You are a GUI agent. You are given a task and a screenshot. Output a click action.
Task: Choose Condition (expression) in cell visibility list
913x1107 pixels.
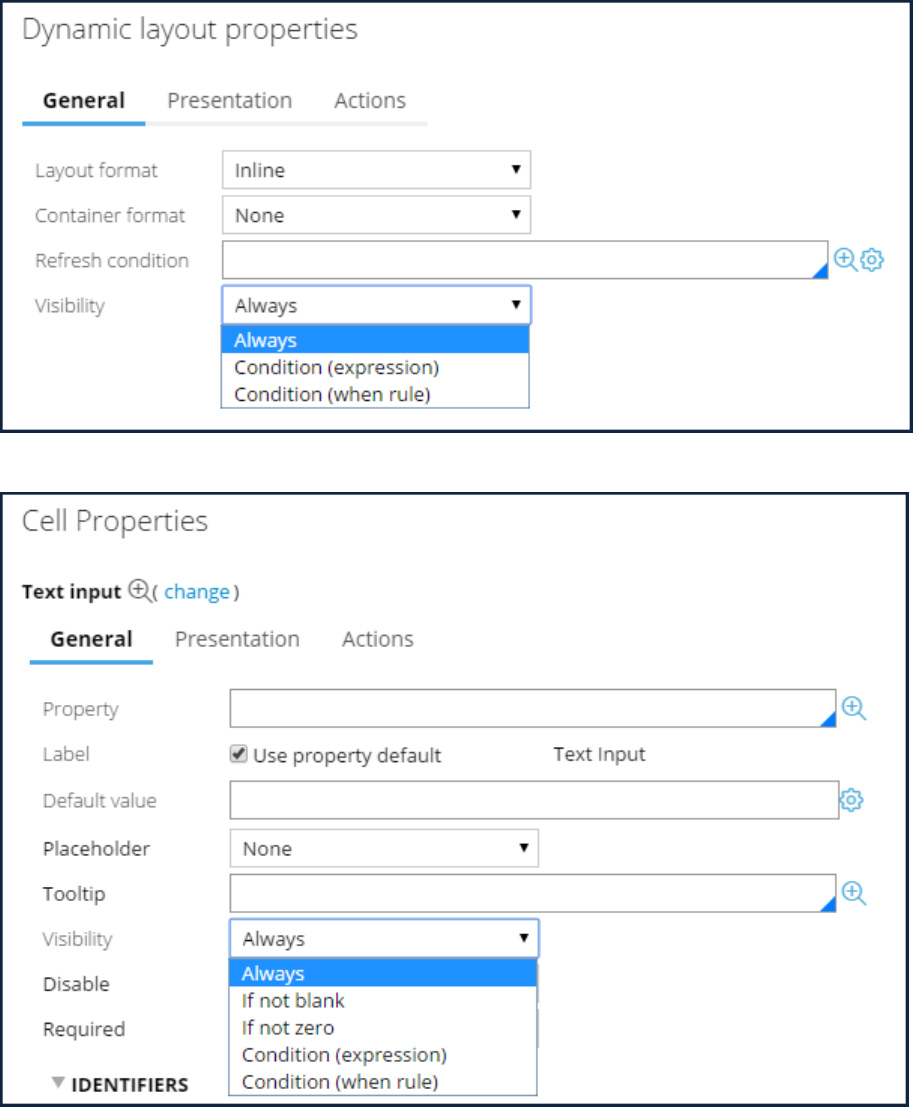click(x=344, y=1054)
